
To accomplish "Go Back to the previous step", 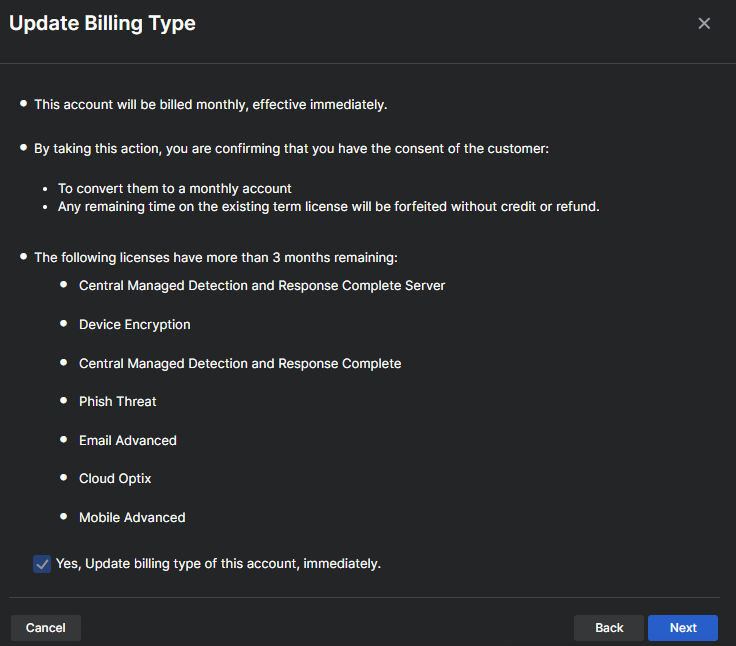I will (x=609, y=628).
